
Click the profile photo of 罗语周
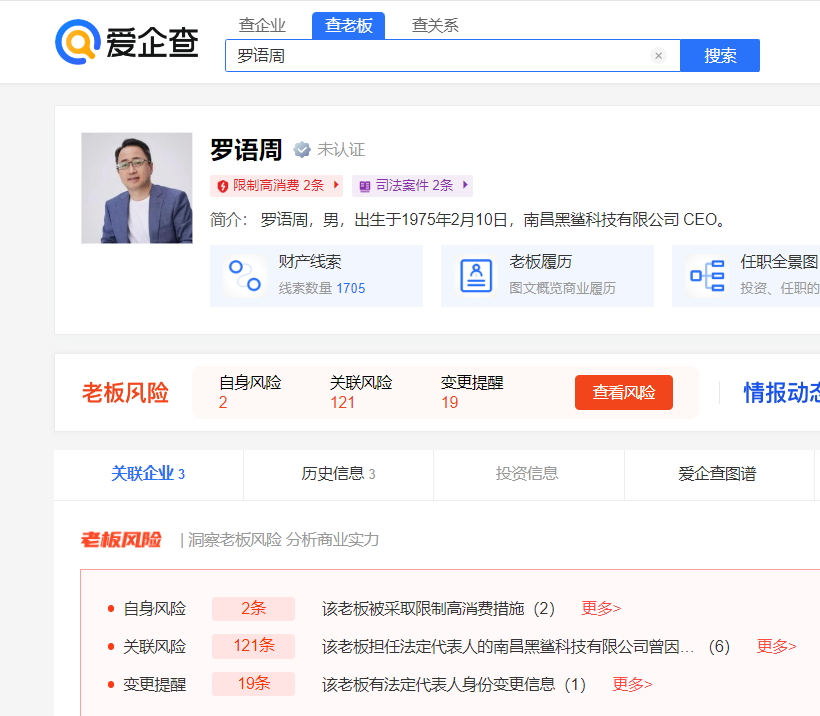136,188
